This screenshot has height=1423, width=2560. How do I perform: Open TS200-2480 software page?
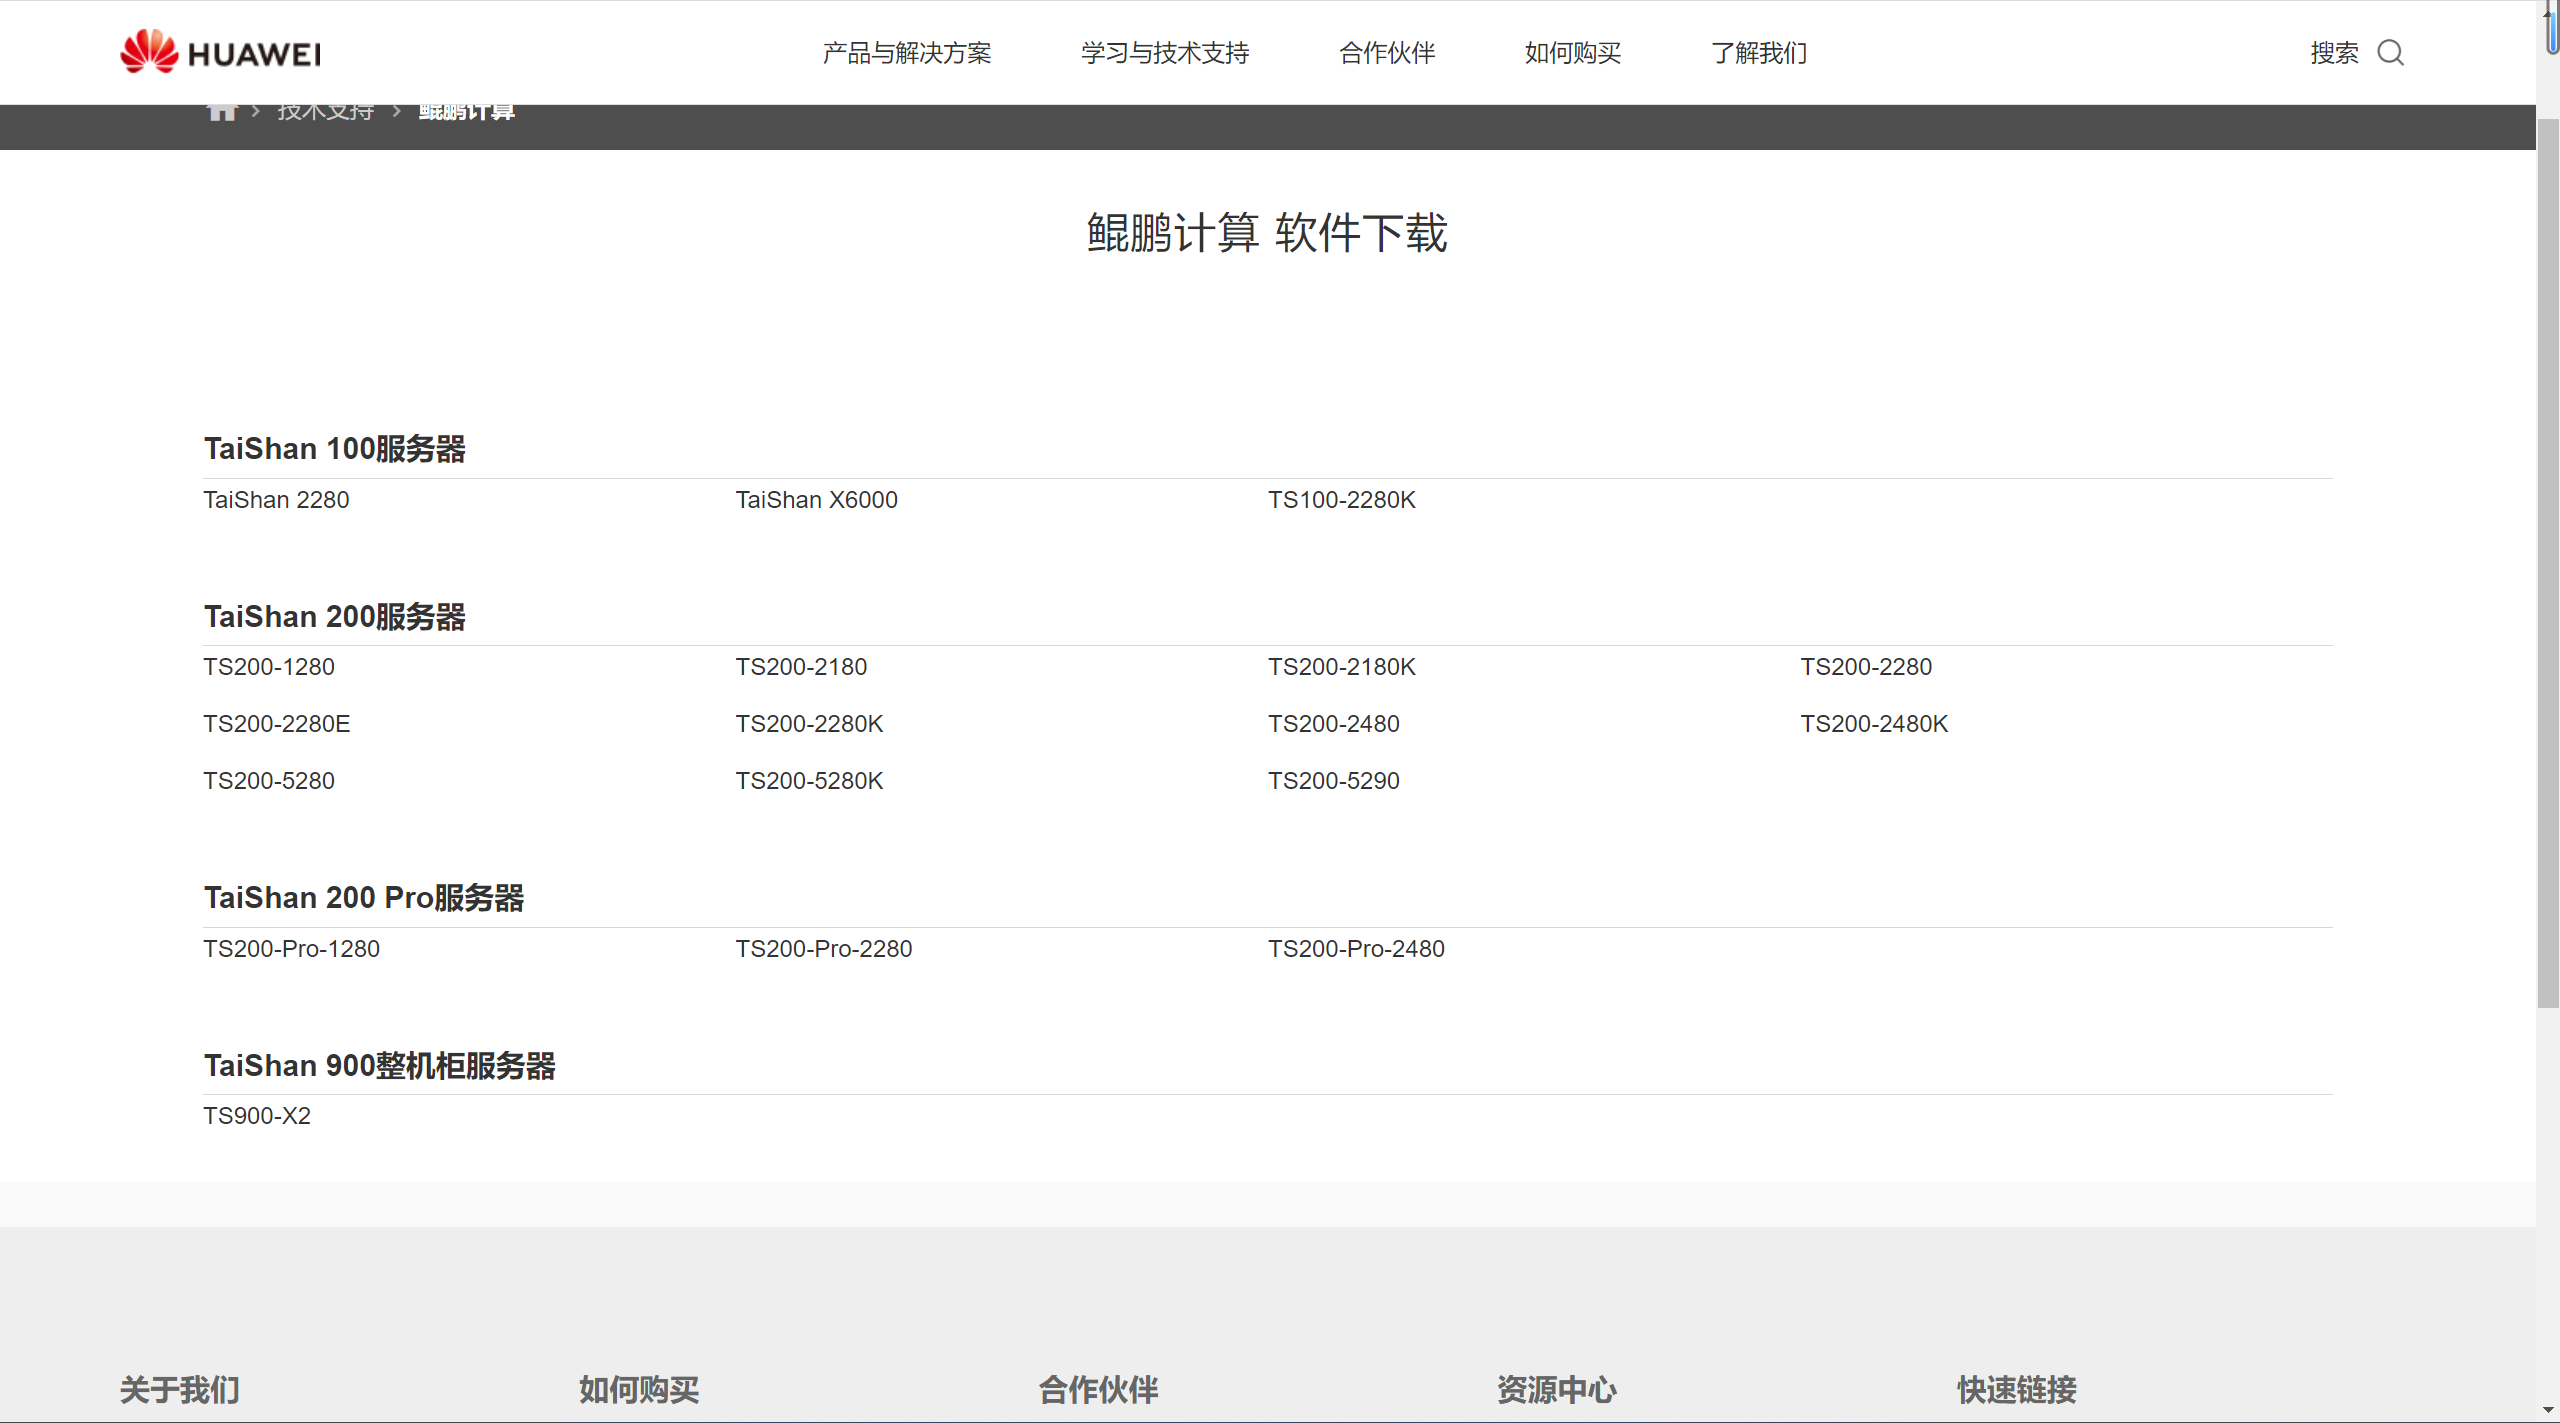1333,723
